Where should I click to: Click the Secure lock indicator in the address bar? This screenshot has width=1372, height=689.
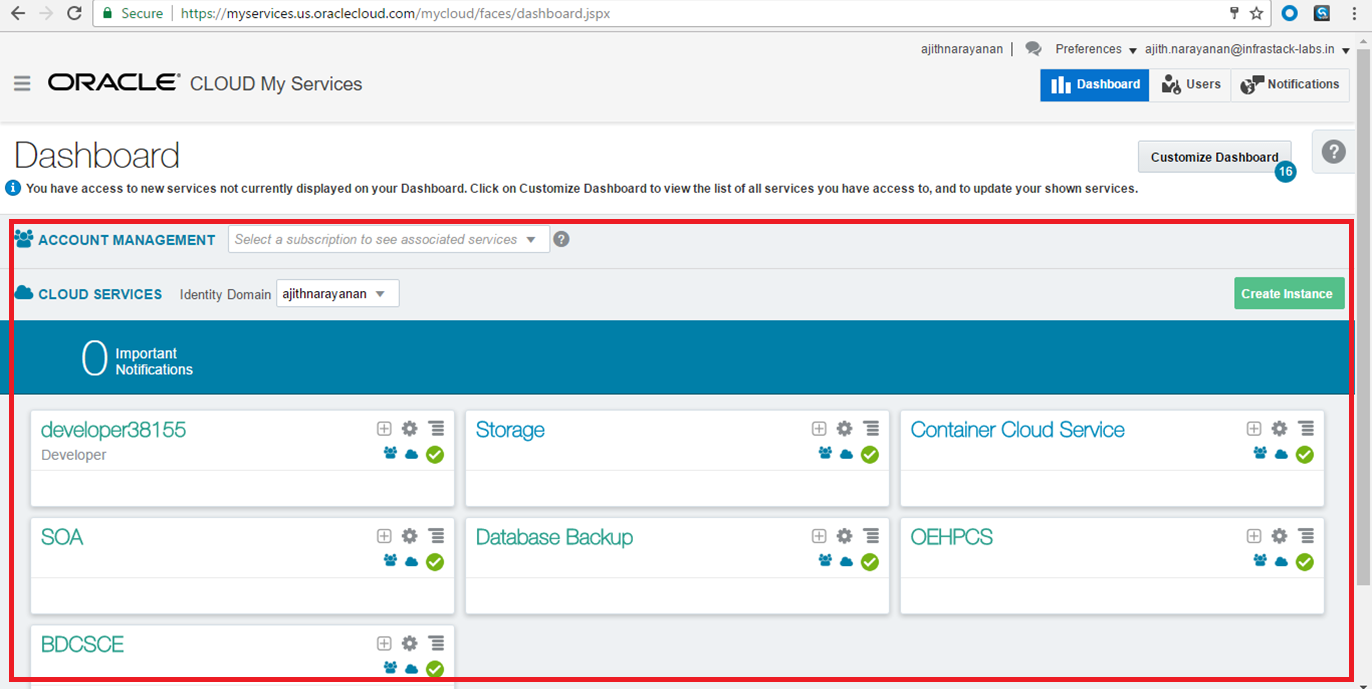[133, 14]
